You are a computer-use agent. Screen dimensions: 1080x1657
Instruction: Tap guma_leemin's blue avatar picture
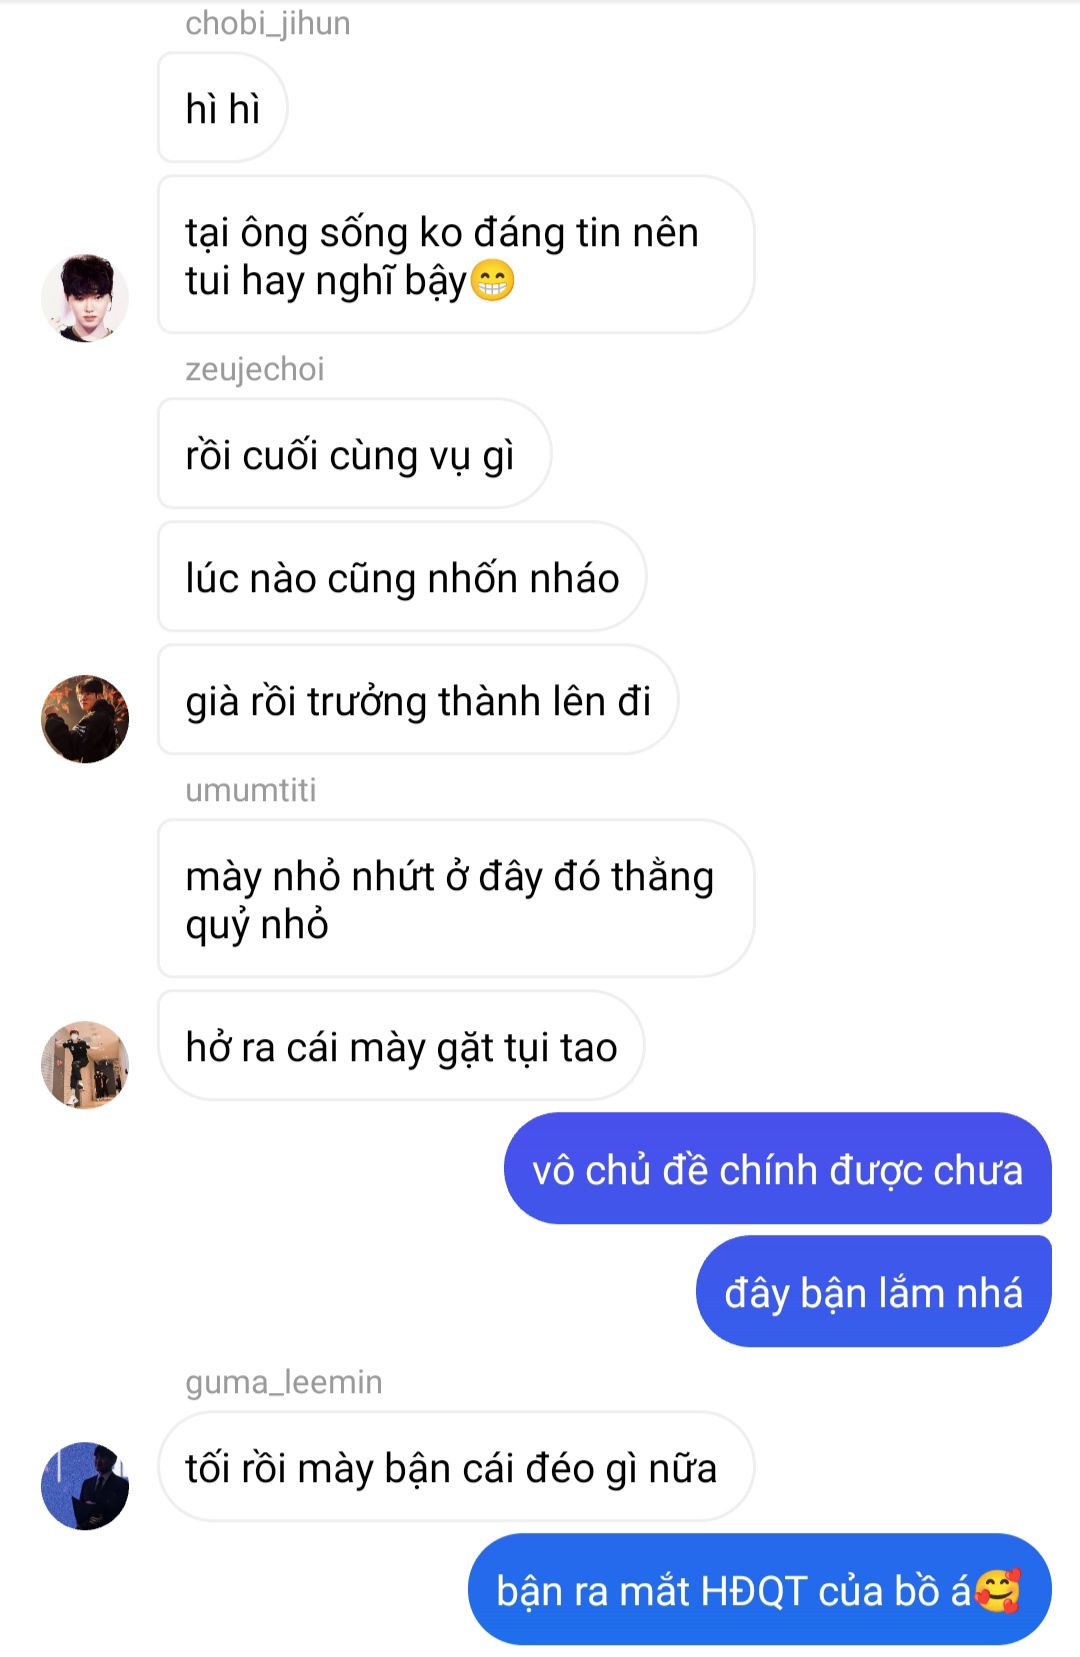[85, 1486]
